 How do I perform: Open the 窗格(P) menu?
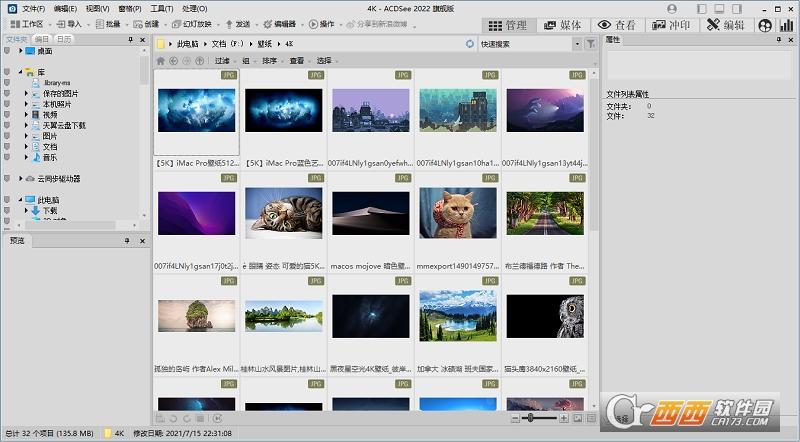click(x=130, y=9)
